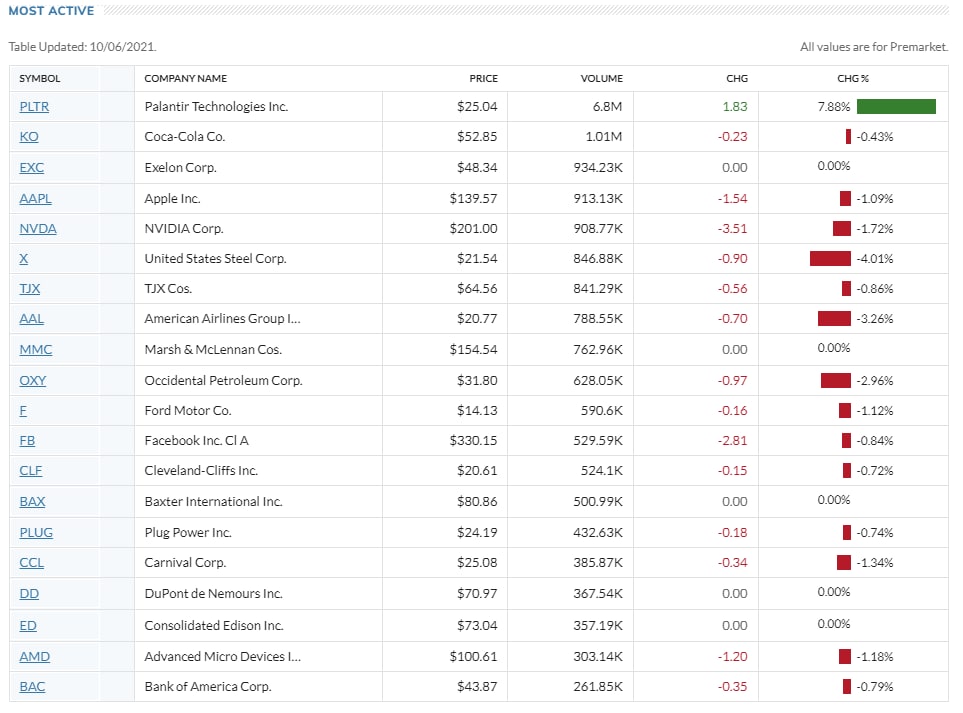Click the -2.81 change for Facebook
Image resolution: width=963 pixels, height=713 pixels.
point(733,441)
